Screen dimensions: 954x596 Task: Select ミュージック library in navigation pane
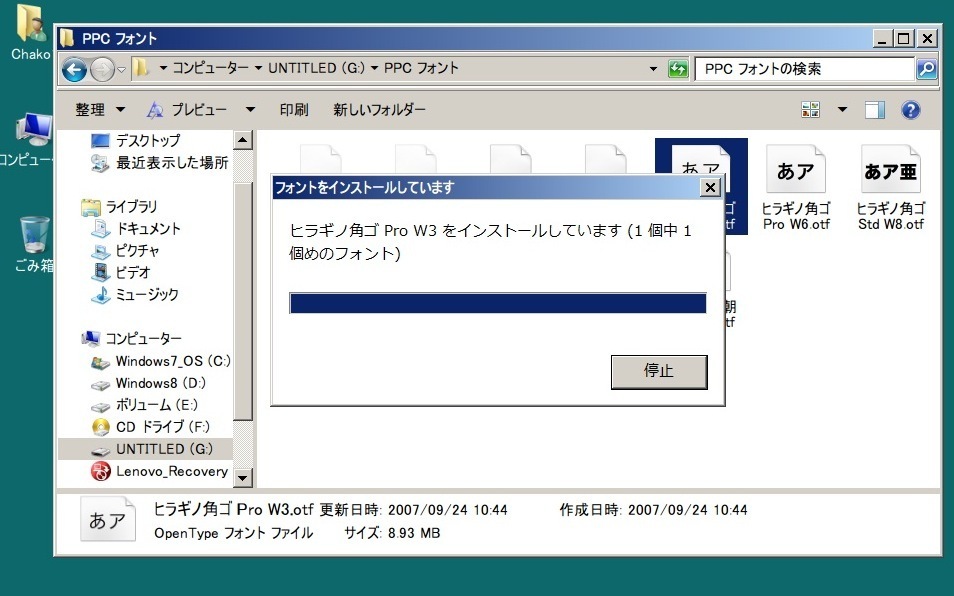point(147,295)
